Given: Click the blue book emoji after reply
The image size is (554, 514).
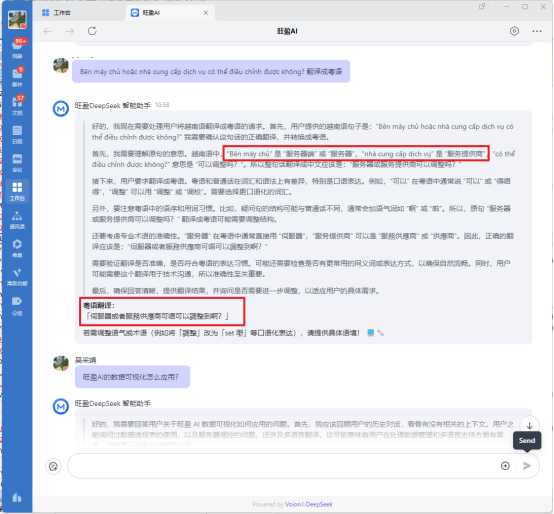Looking at the screenshot, I should (370, 333).
